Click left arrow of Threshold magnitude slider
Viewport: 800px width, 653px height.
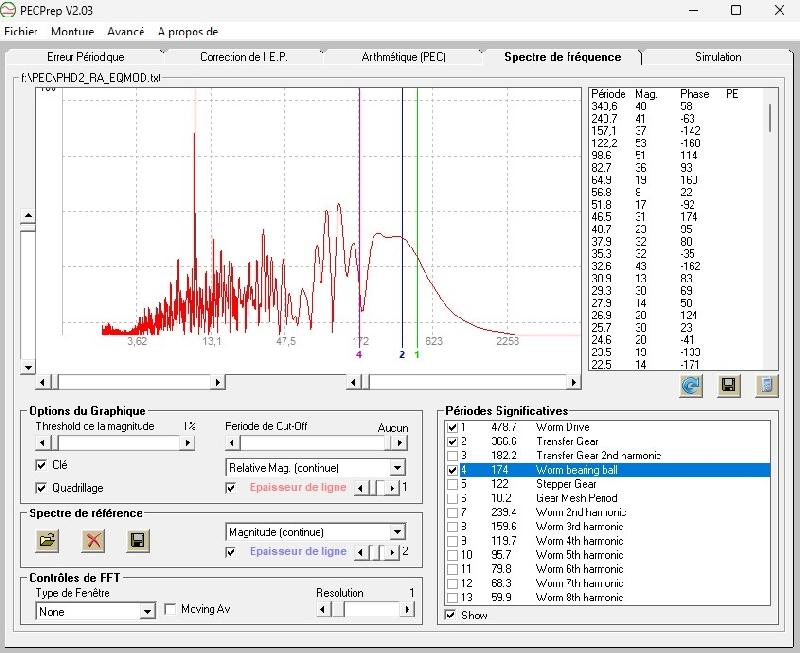click(x=42, y=443)
